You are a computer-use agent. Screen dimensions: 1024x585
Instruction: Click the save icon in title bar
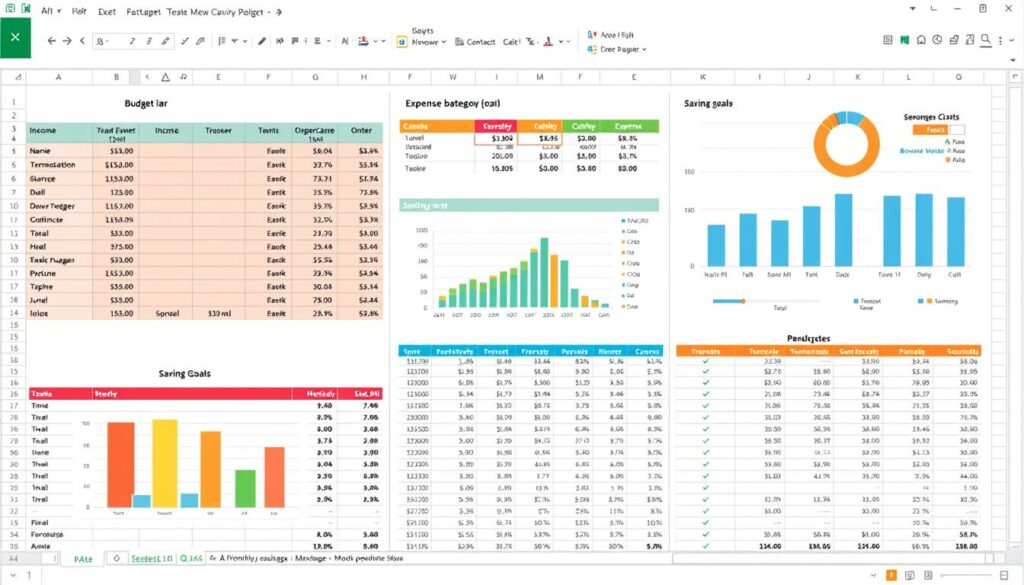(x=10, y=8)
